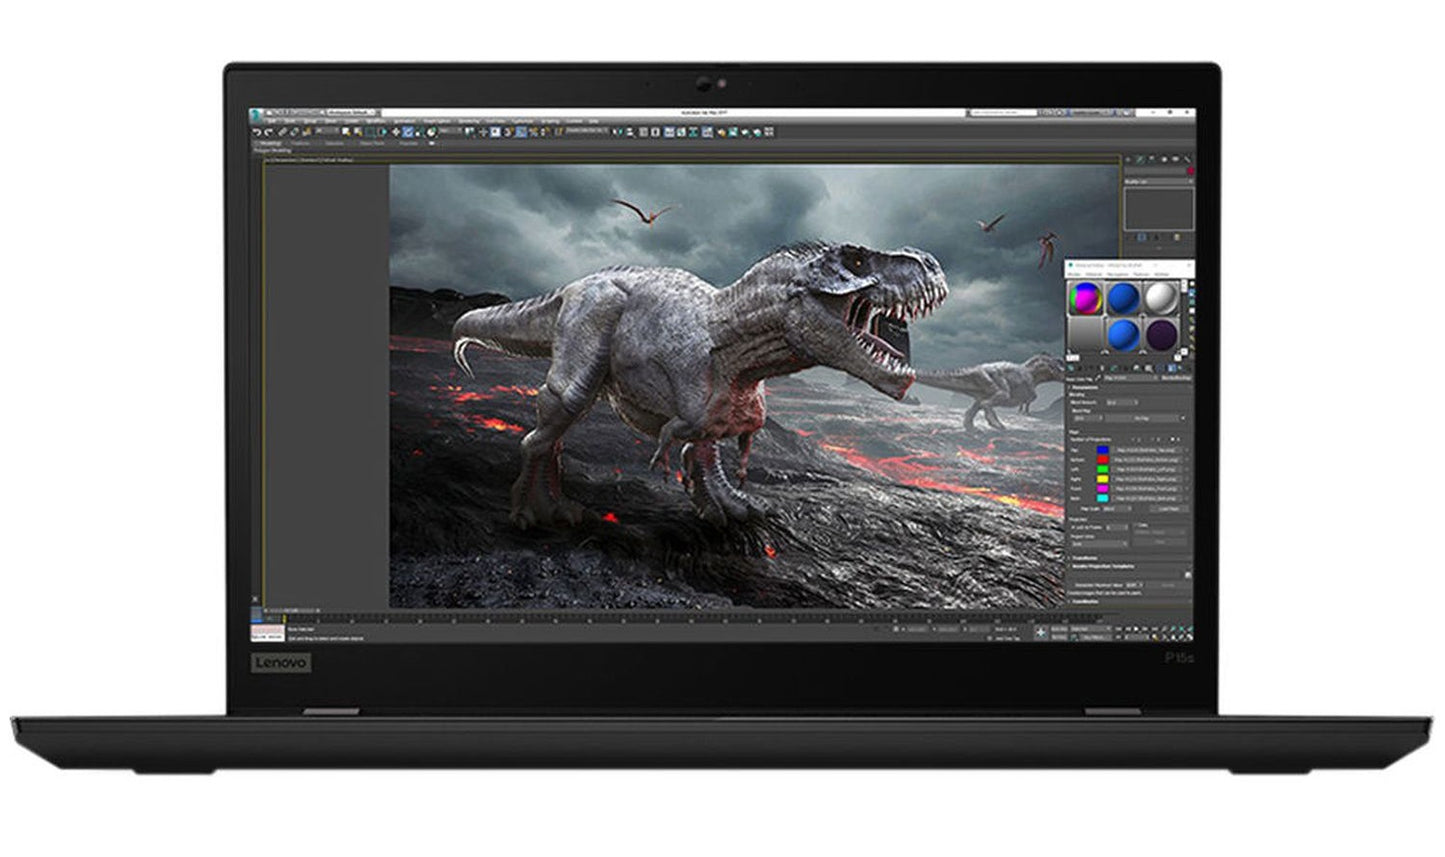This screenshot has height=857, width=1445.
Task: Collapse the Parameters rollout
Action: [1129, 388]
